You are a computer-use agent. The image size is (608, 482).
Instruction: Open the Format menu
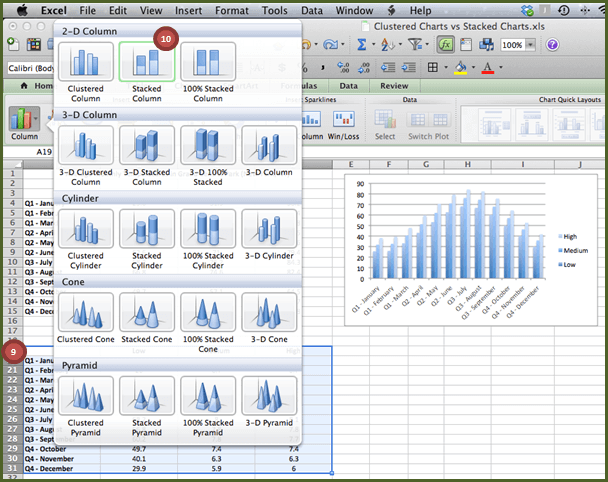[232, 10]
